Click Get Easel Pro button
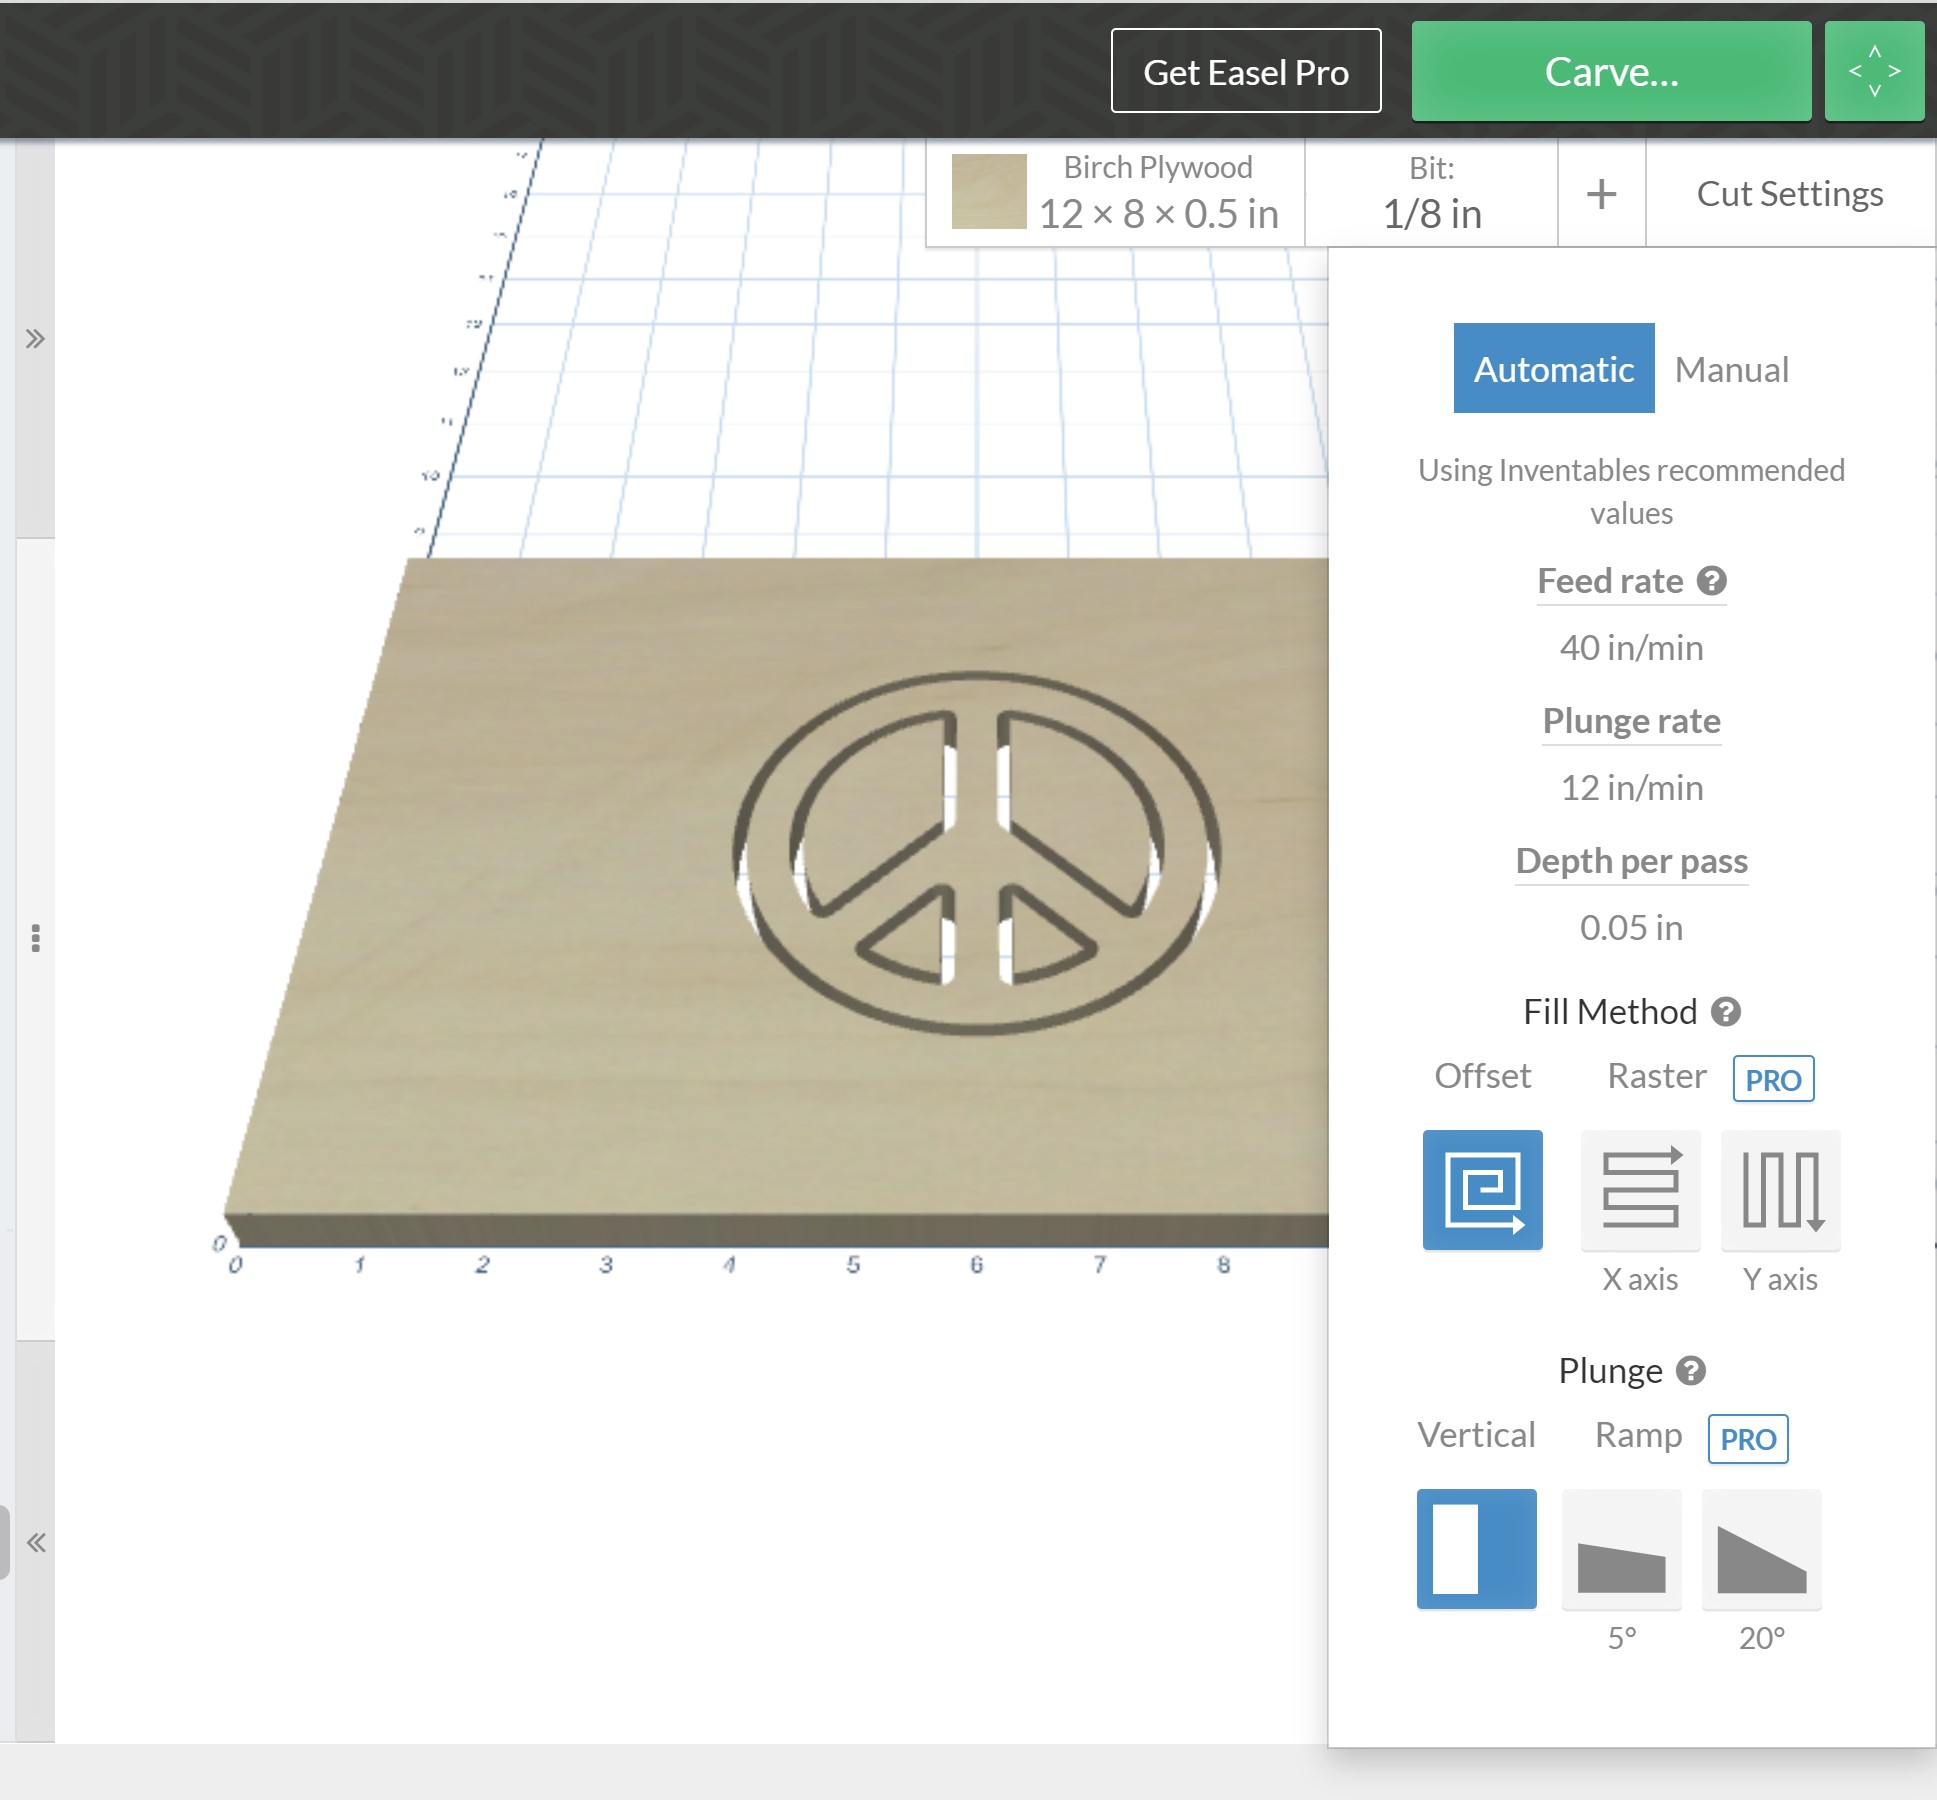Image resolution: width=1937 pixels, height=1800 pixels. 1245,71
